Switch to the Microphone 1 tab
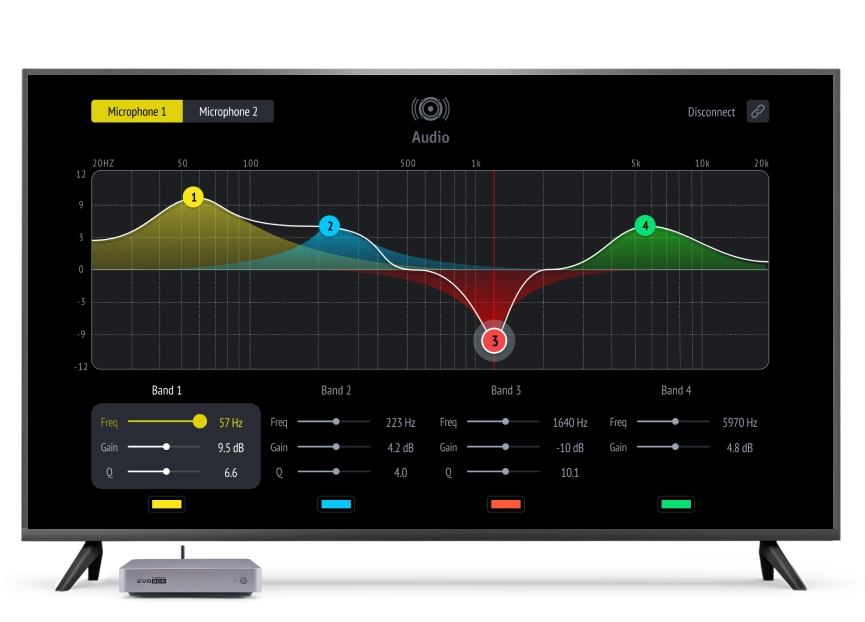The height and width of the screenshot is (622, 865). [137, 112]
